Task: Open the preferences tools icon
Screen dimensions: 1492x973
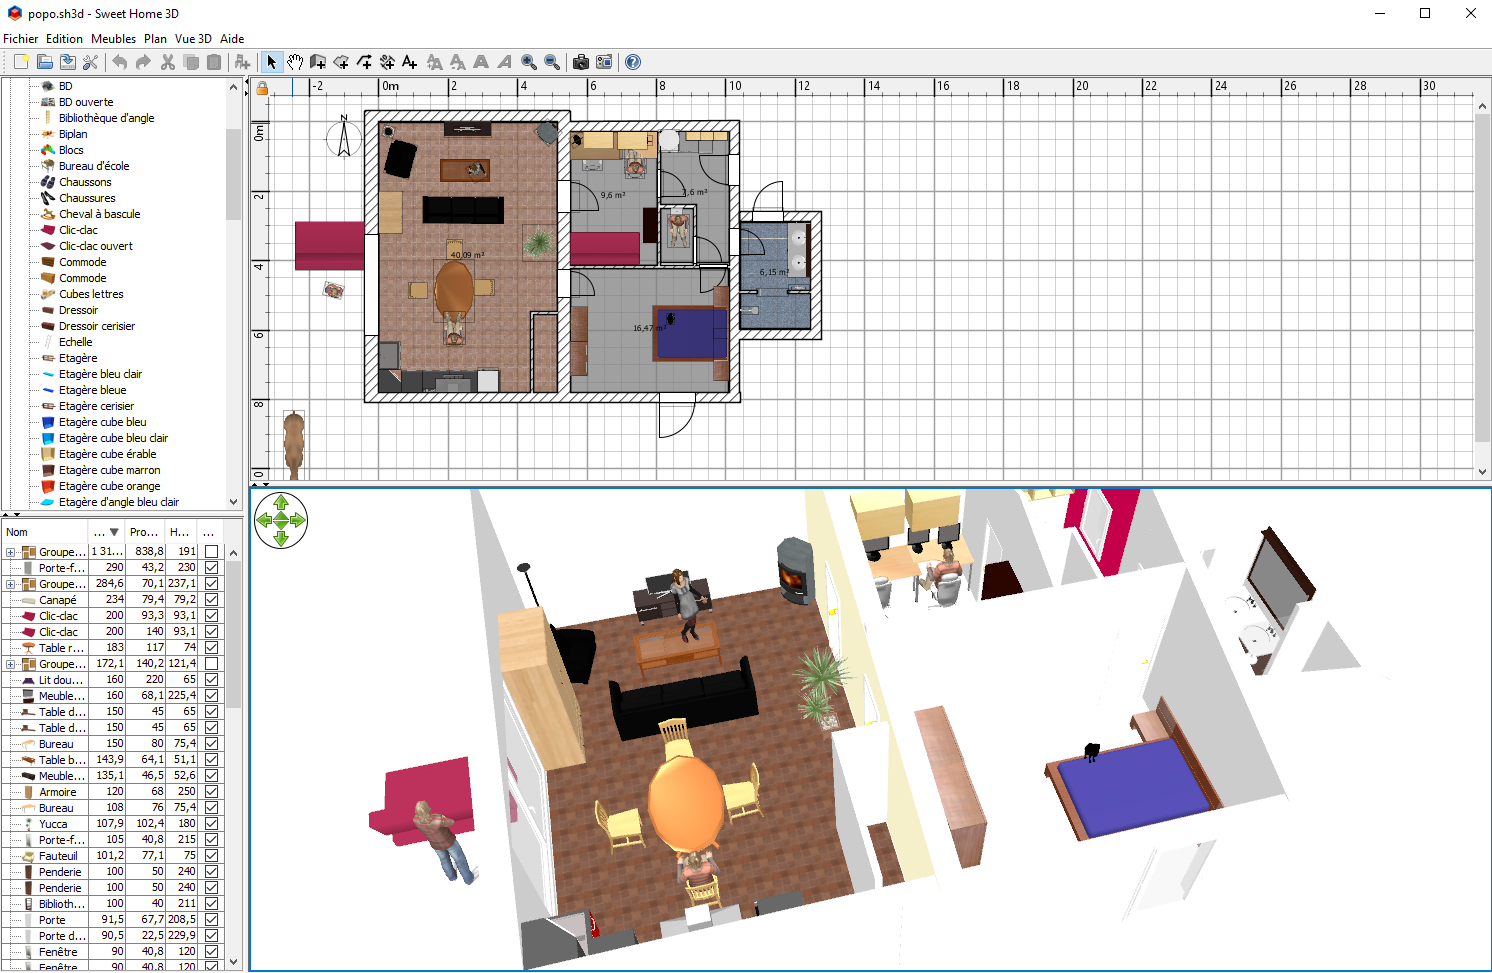Action: (90, 62)
